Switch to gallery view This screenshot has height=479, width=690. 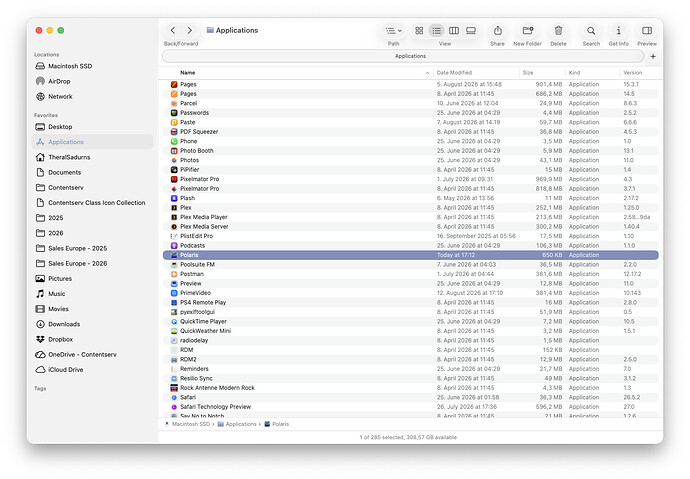click(x=471, y=30)
